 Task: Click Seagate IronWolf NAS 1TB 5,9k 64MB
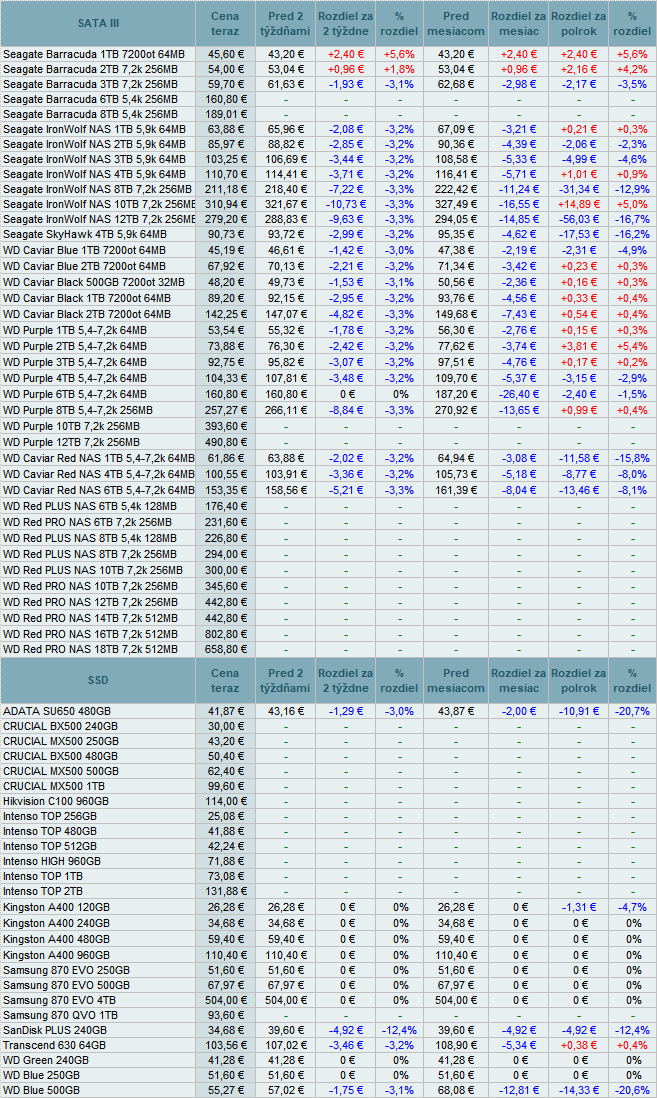point(95,130)
